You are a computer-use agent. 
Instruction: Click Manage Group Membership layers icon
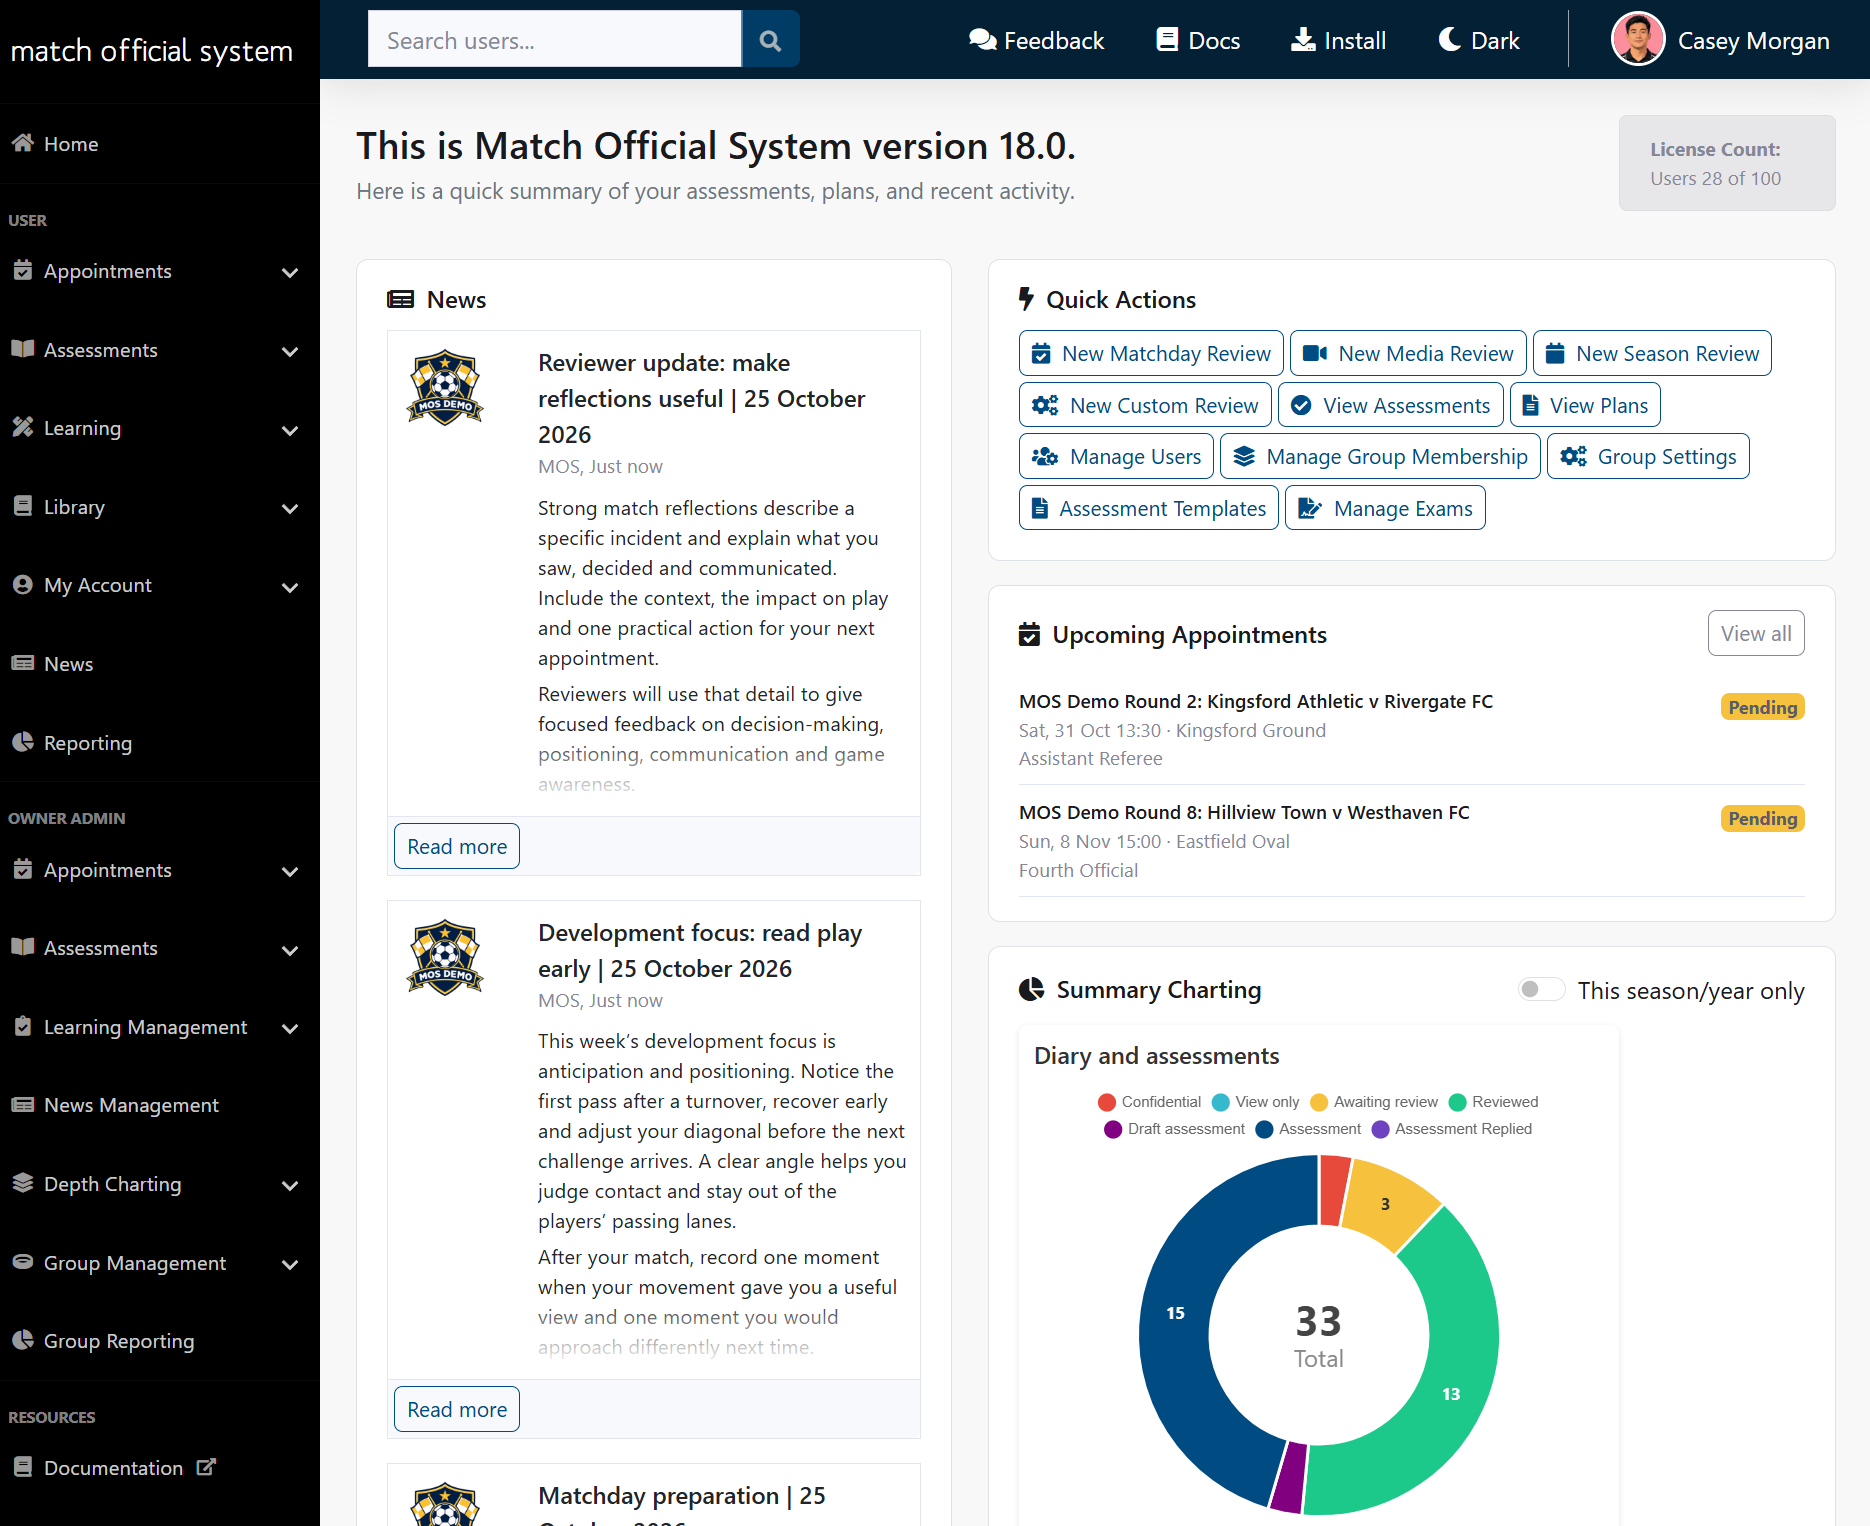(x=1243, y=457)
